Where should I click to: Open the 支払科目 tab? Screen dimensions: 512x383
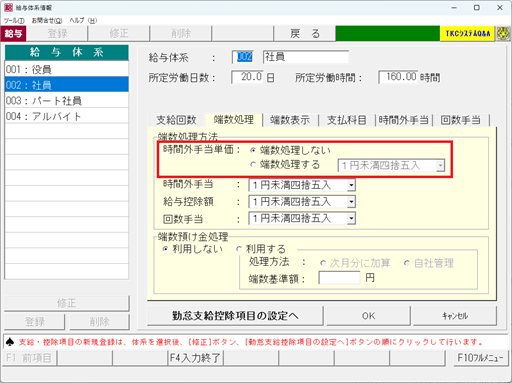pos(347,120)
